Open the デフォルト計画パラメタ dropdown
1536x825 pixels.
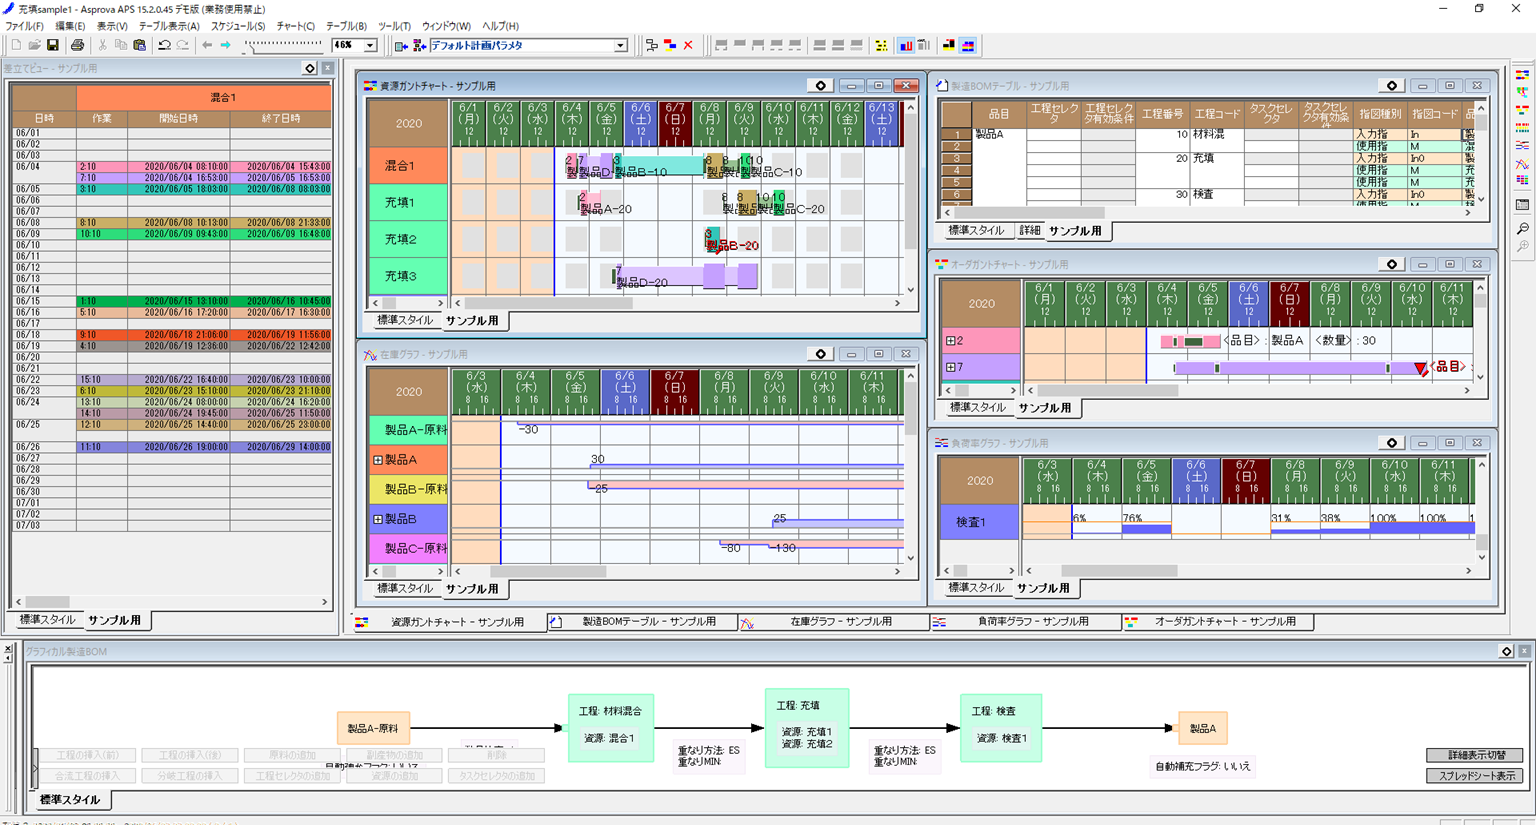click(x=620, y=45)
